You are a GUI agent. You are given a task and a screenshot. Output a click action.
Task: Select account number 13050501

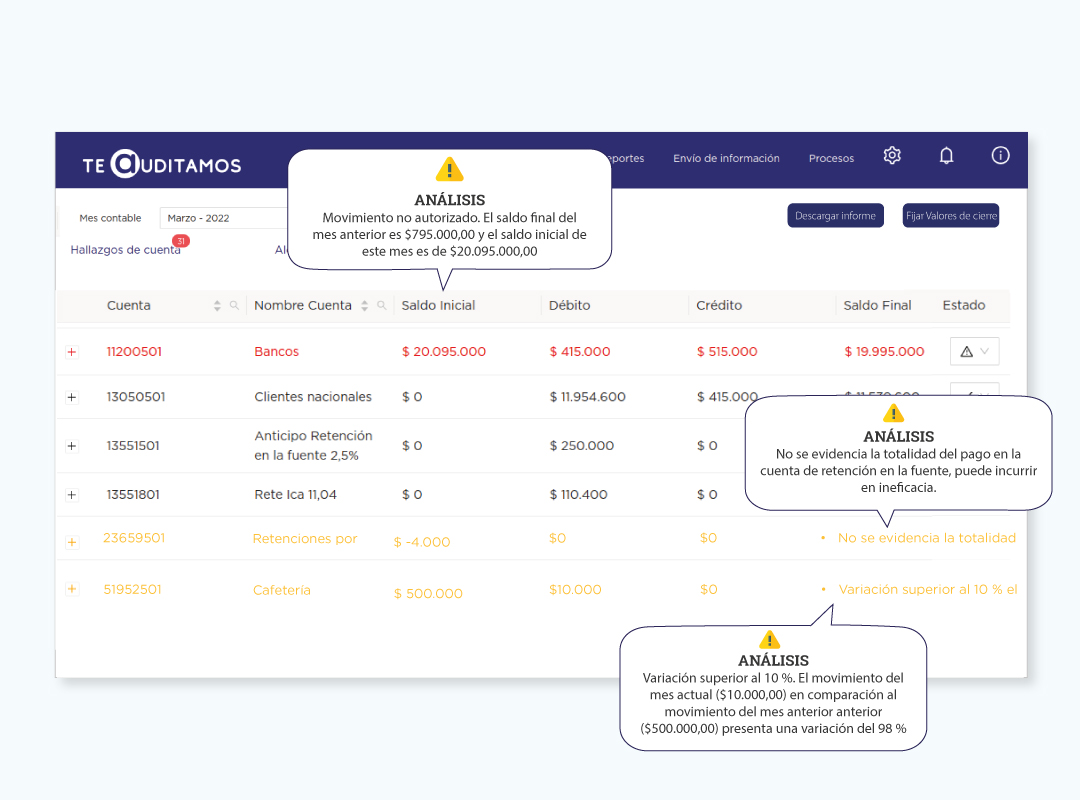(x=136, y=397)
